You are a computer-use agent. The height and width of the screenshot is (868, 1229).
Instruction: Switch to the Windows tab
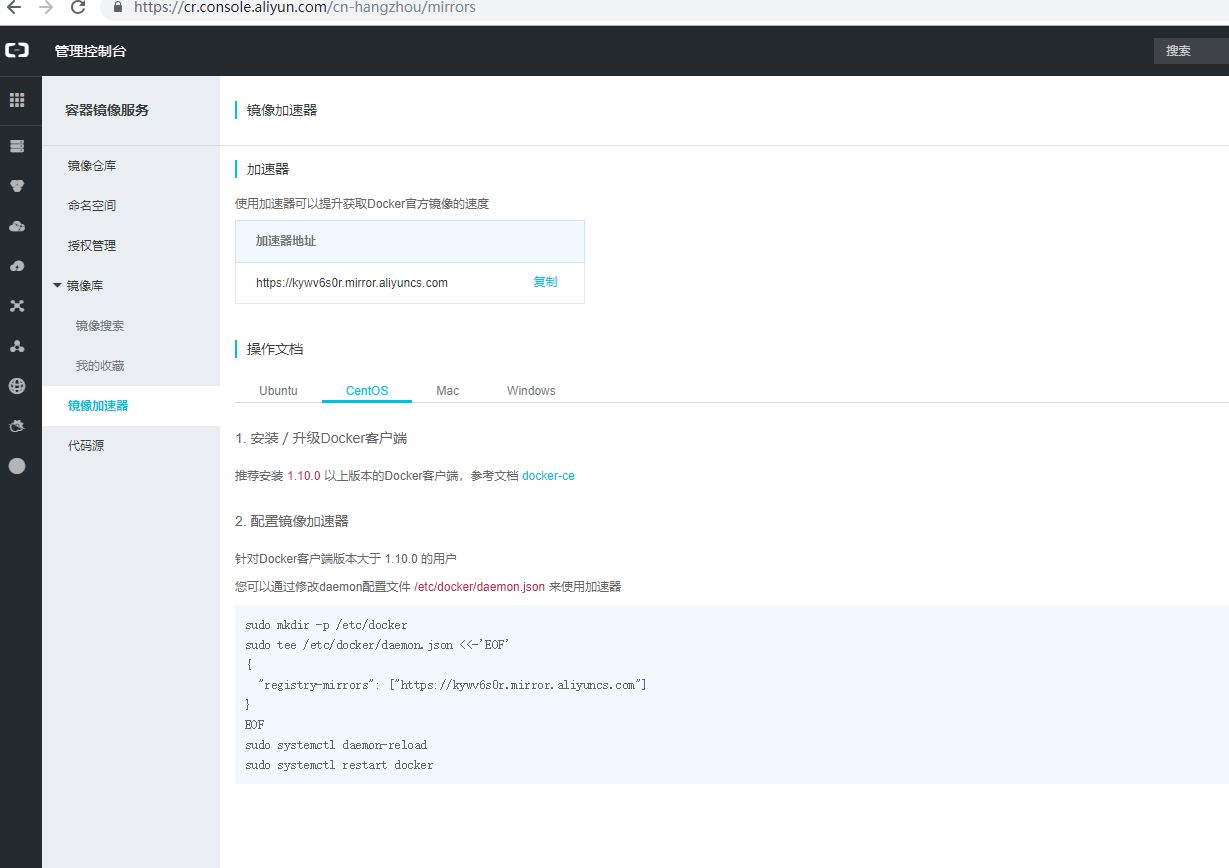(531, 391)
